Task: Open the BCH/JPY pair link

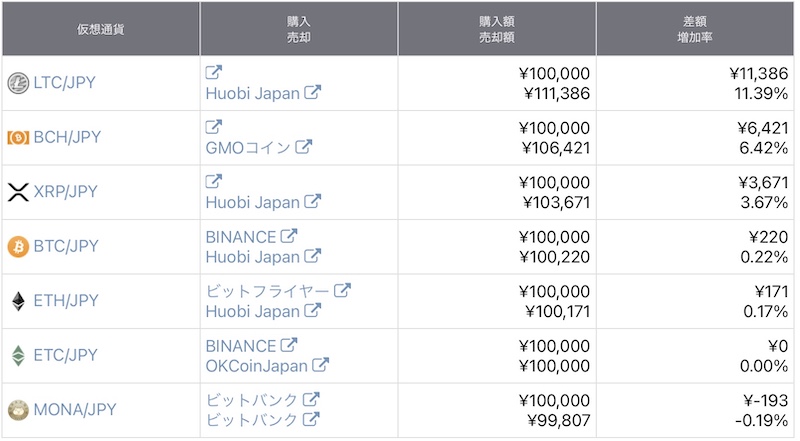Action: (x=67, y=137)
